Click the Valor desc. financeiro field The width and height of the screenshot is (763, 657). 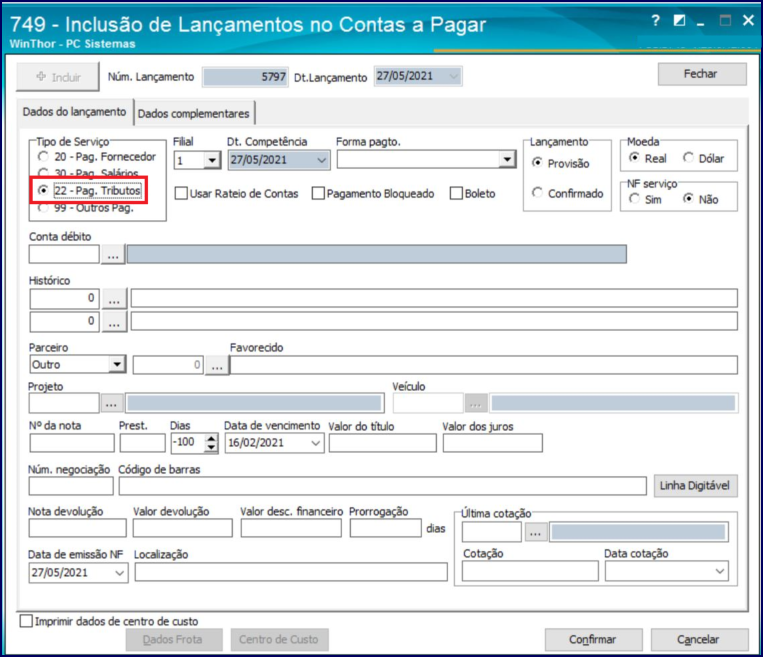click(x=291, y=528)
